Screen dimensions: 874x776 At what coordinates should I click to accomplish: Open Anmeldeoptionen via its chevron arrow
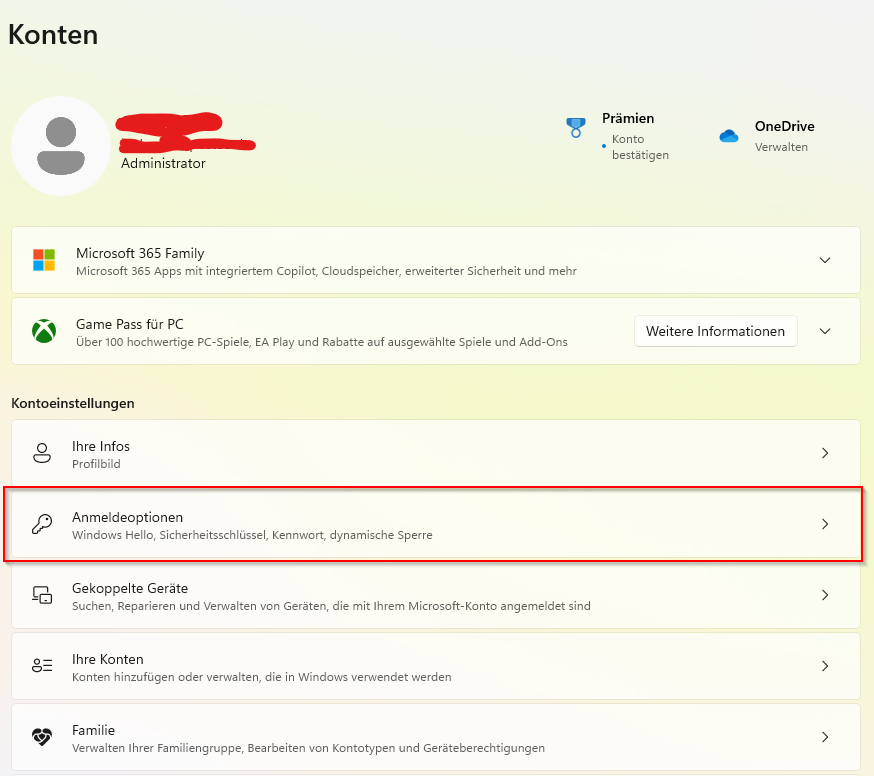(x=825, y=524)
